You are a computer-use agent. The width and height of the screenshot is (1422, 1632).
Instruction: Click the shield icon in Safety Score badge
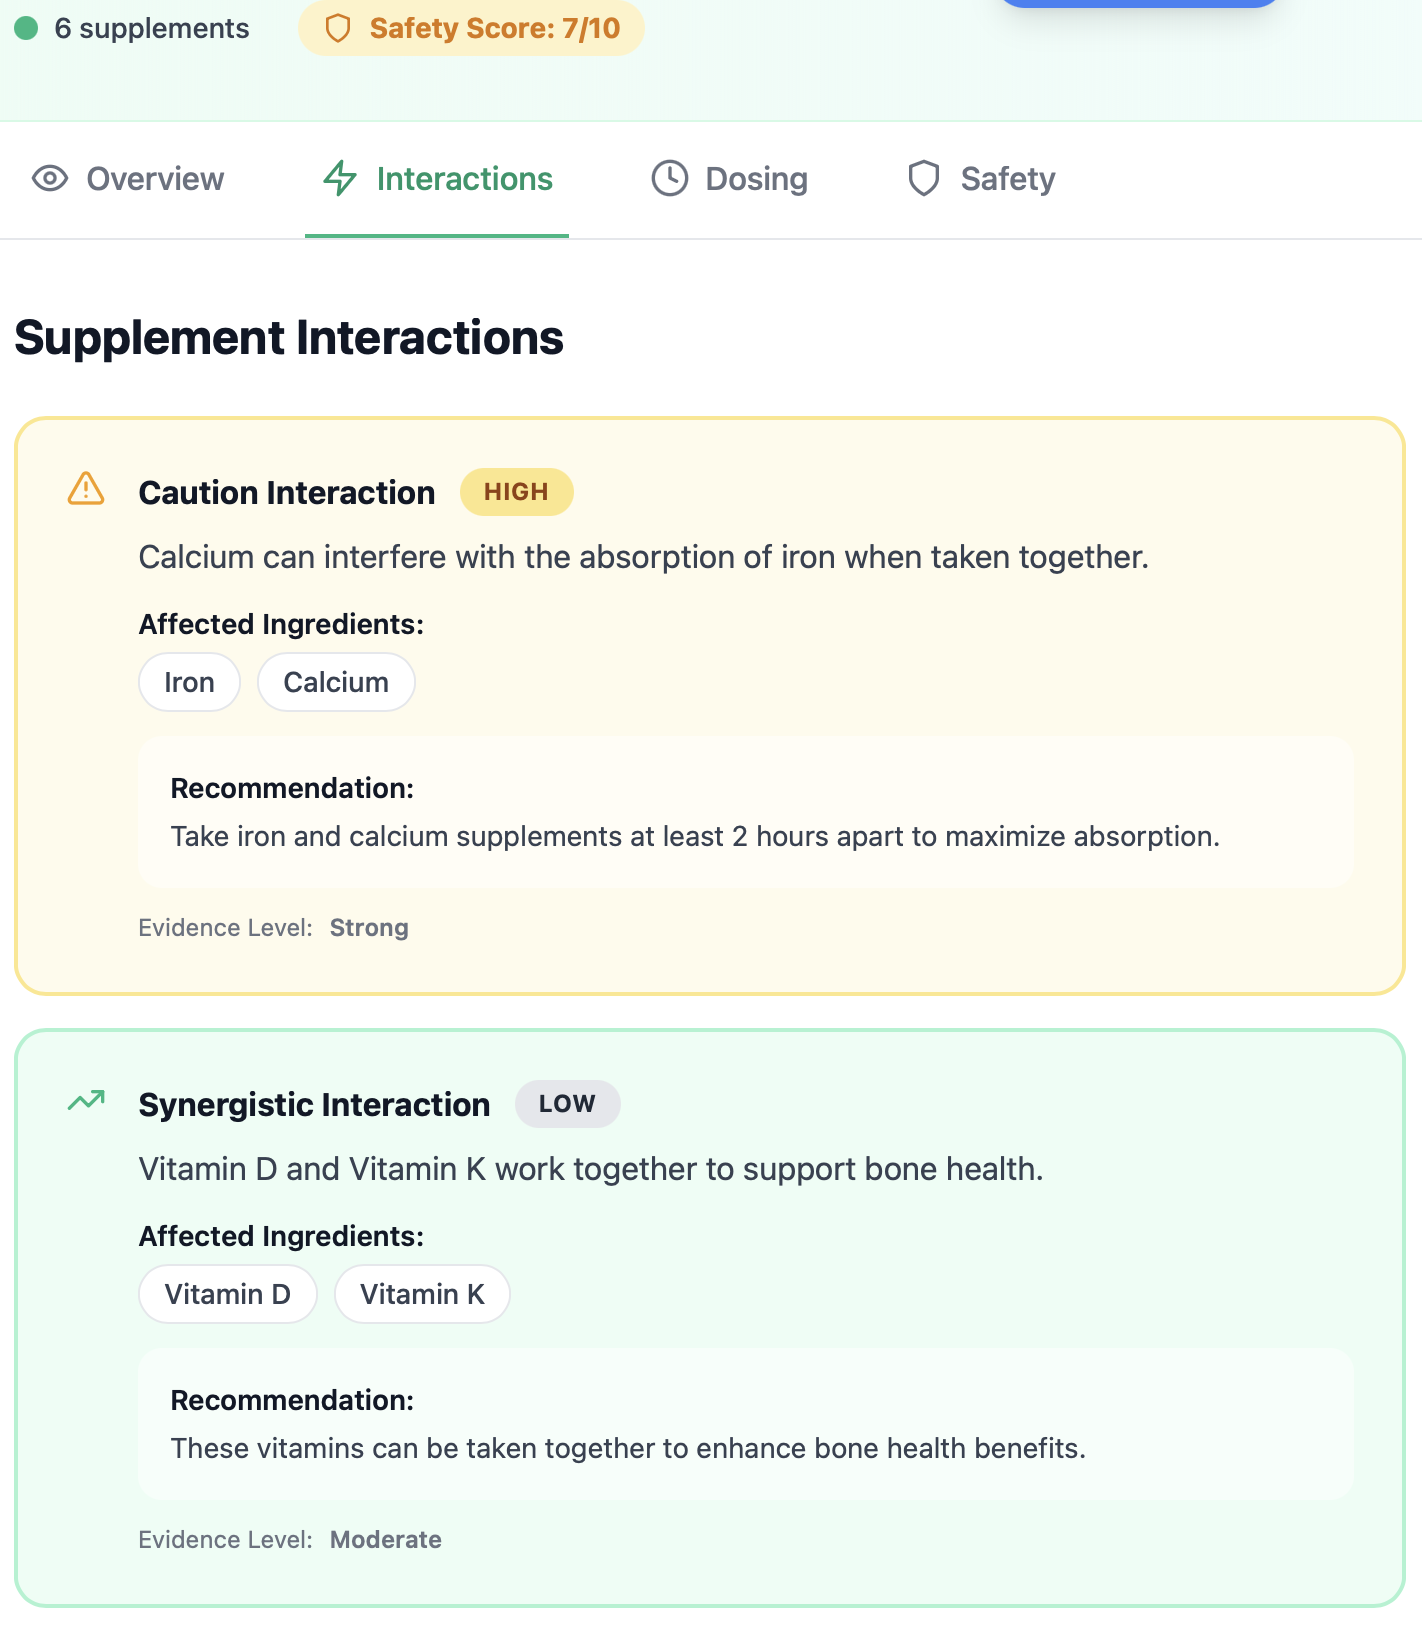[x=338, y=28]
